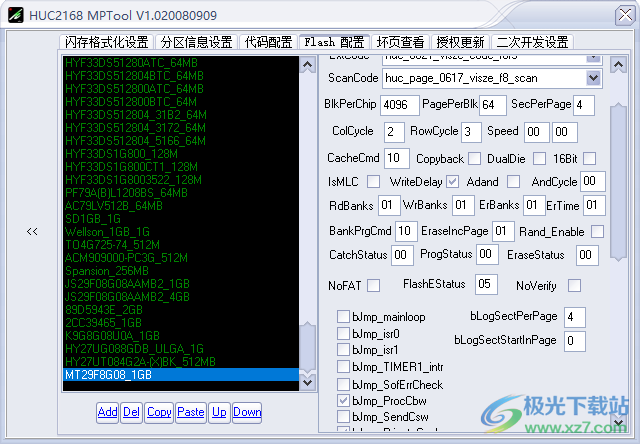
Task: Expand the ExtCode dropdown arrow
Action: coord(593,58)
